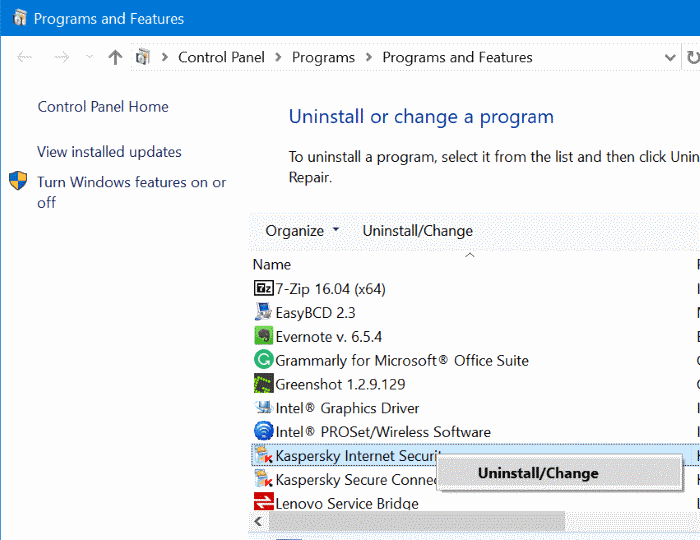
Task: Choose Uninstall/Change from the context menu
Action: click(x=538, y=473)
